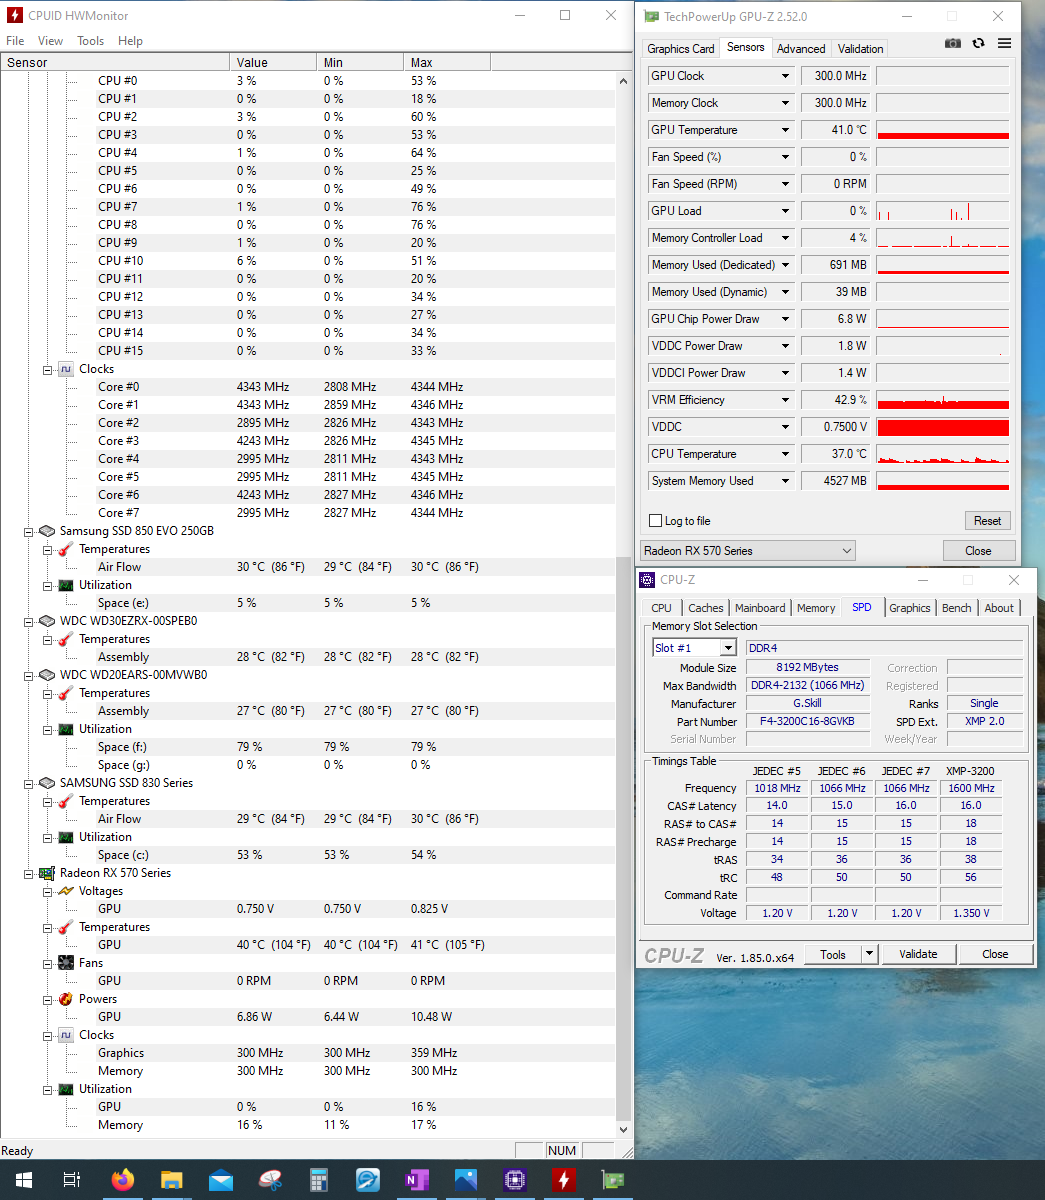1045x1200 pixels.
Task: Open the GPU-Z hamburger menu icon
Action: (x=1005, y=44)
